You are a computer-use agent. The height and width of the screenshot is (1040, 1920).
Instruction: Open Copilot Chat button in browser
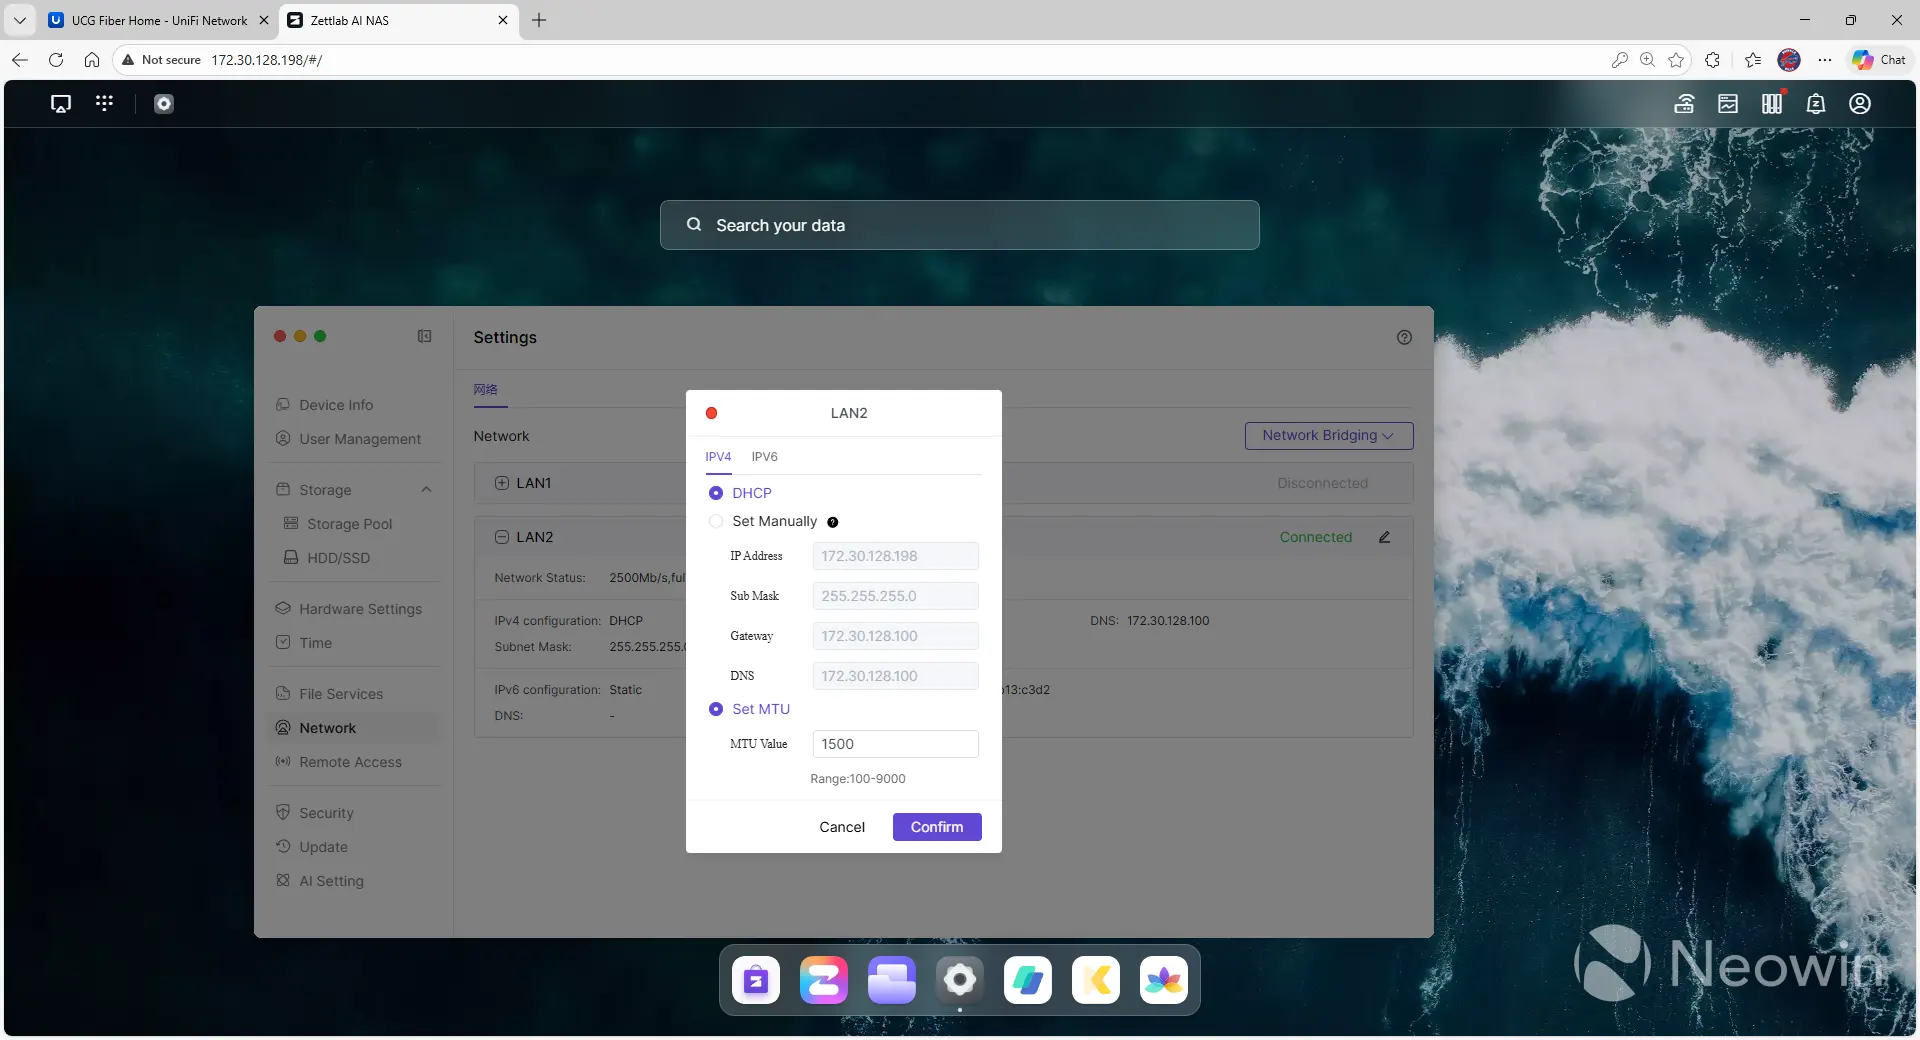click(x=1879, y=60)
